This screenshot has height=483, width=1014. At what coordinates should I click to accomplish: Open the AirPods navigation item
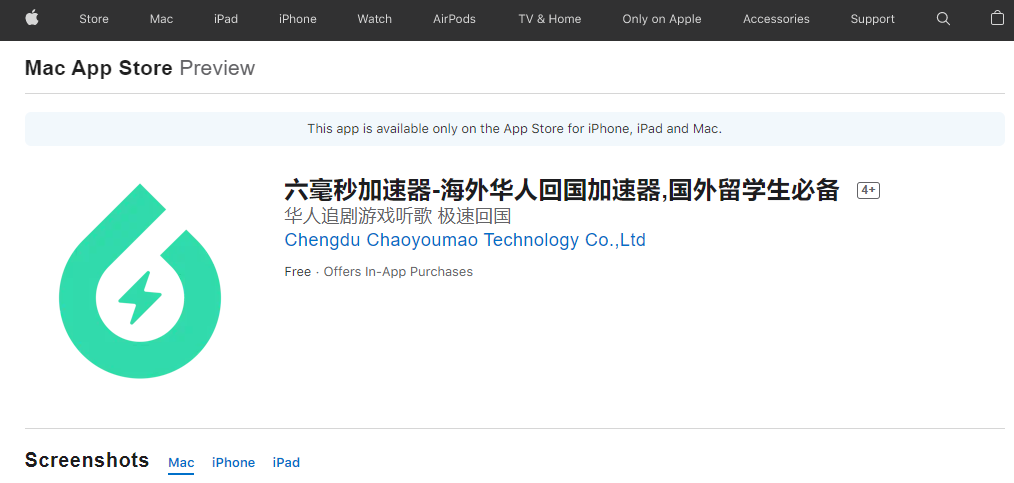(x=454, y=19)
